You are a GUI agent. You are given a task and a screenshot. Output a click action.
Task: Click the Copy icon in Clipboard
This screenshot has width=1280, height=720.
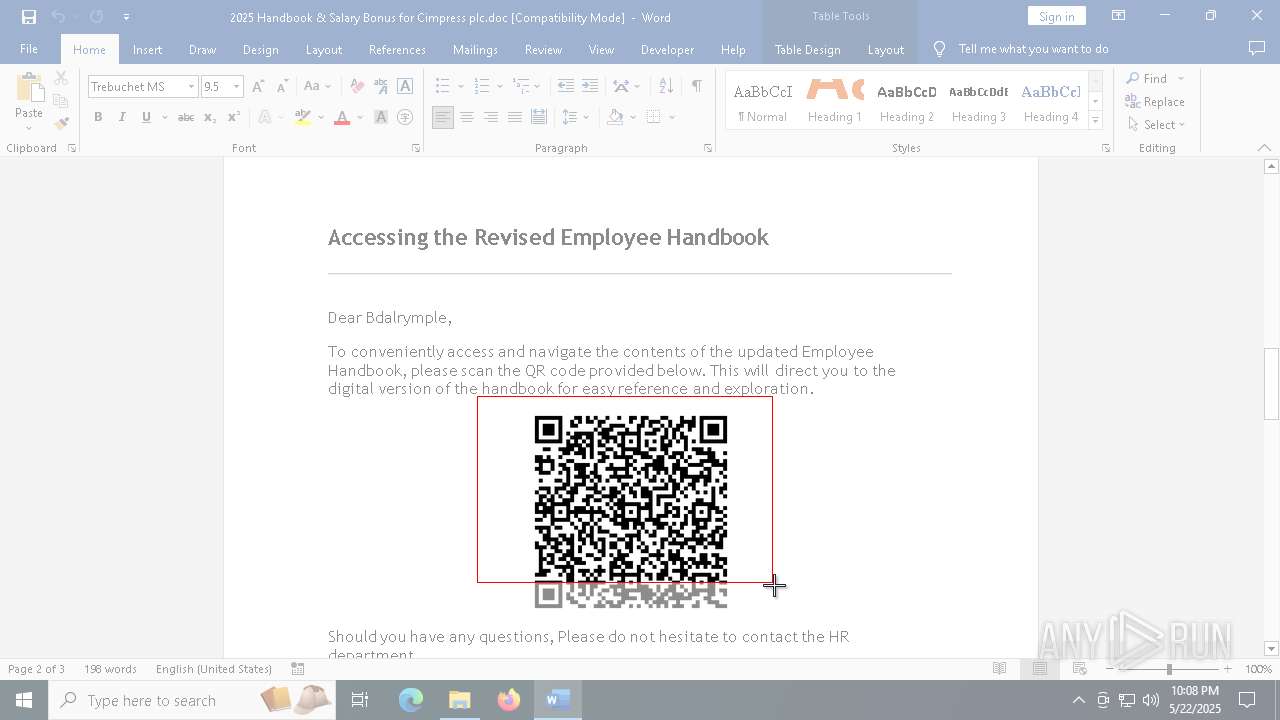click(x=61, y=101)
